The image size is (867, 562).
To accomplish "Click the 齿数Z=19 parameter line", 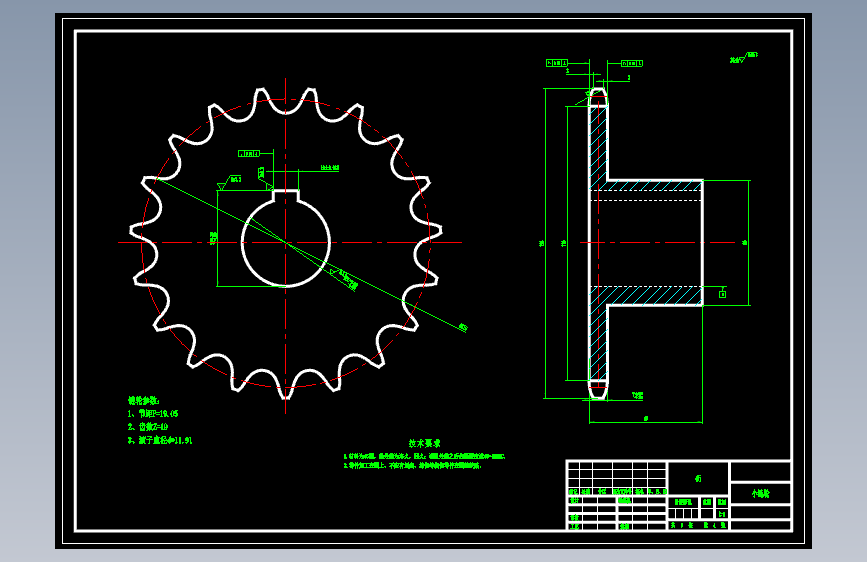I will click(x=148, y=426).
